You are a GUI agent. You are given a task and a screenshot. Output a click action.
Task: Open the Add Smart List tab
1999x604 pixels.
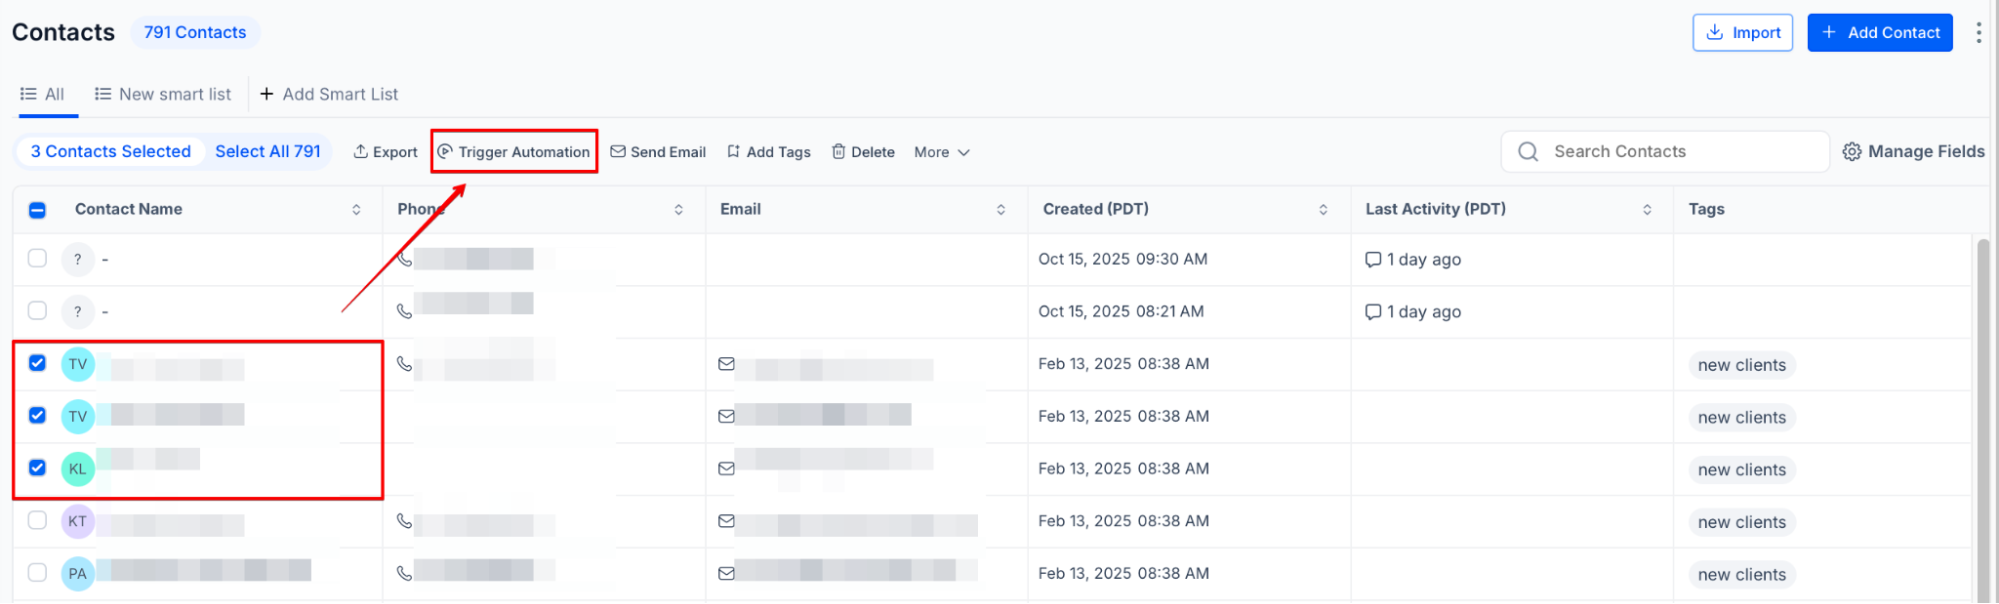(x=329, y=94)
